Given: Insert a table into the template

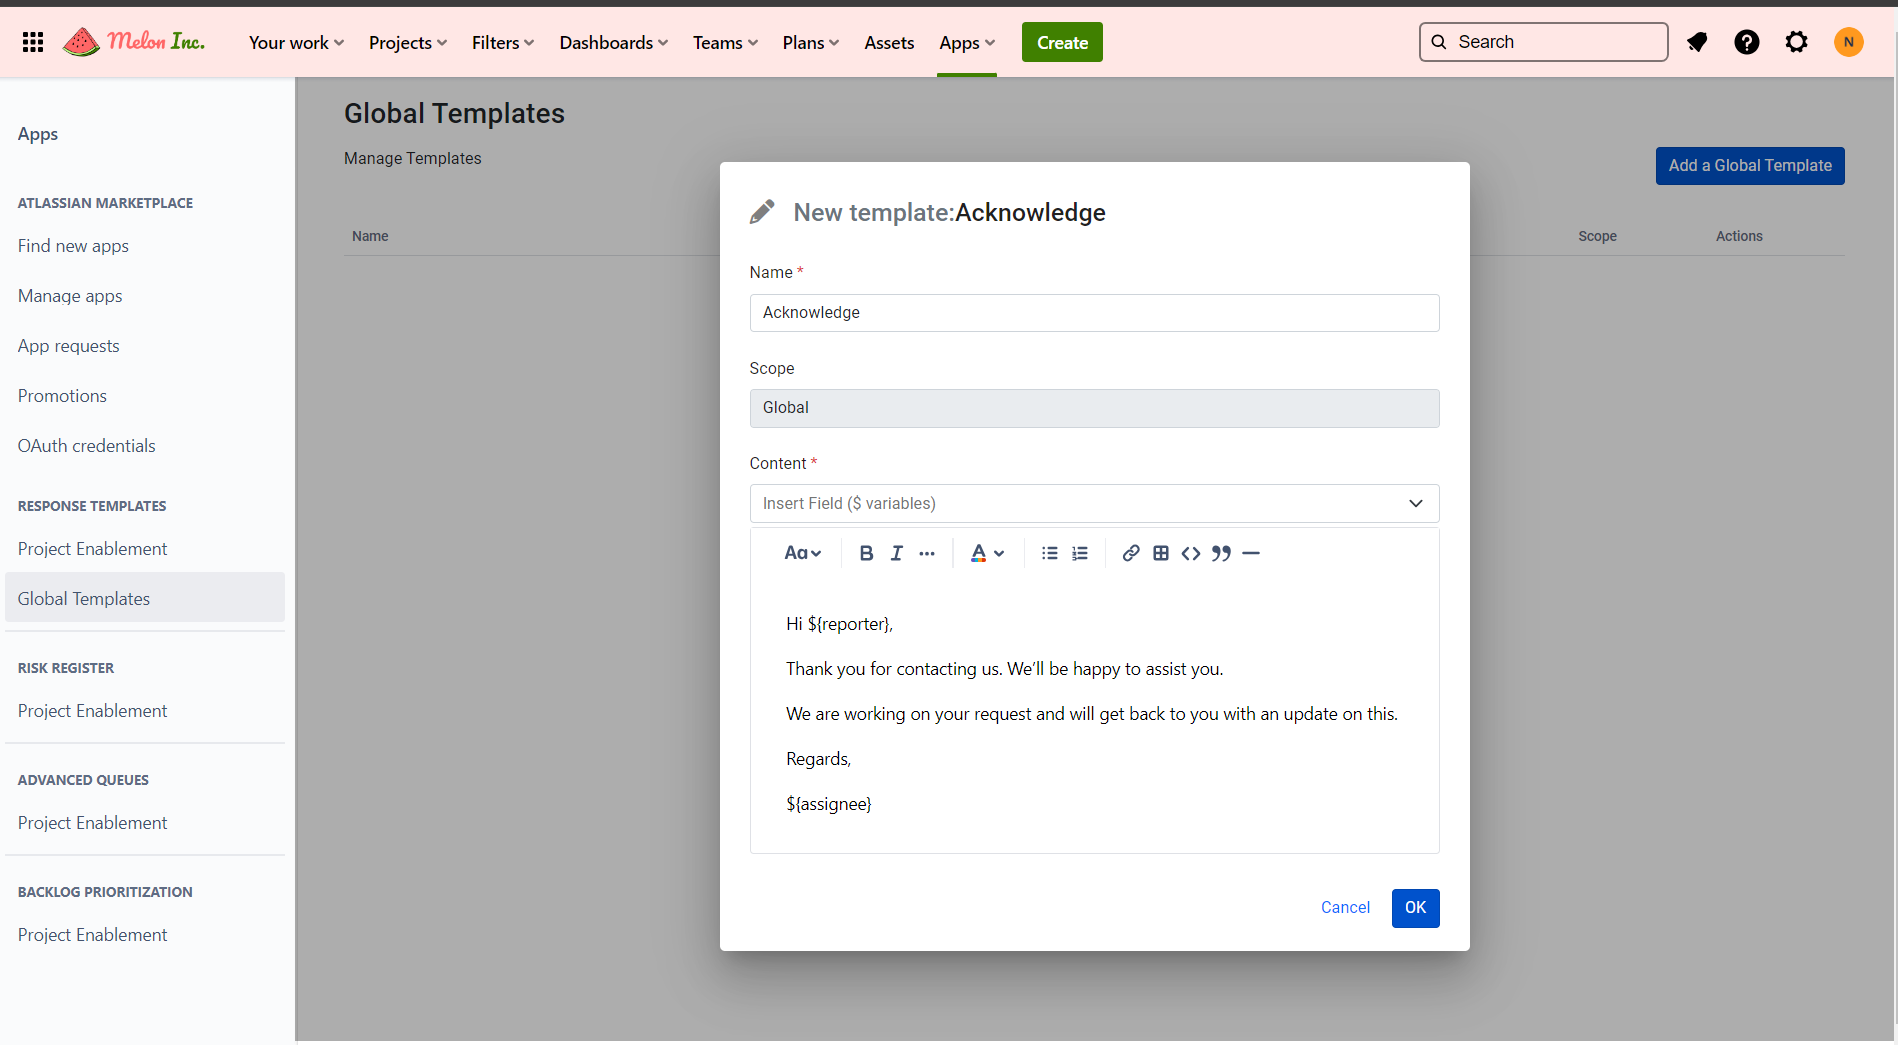Looking at the screenshot, I should click(x=1160, y=553).
